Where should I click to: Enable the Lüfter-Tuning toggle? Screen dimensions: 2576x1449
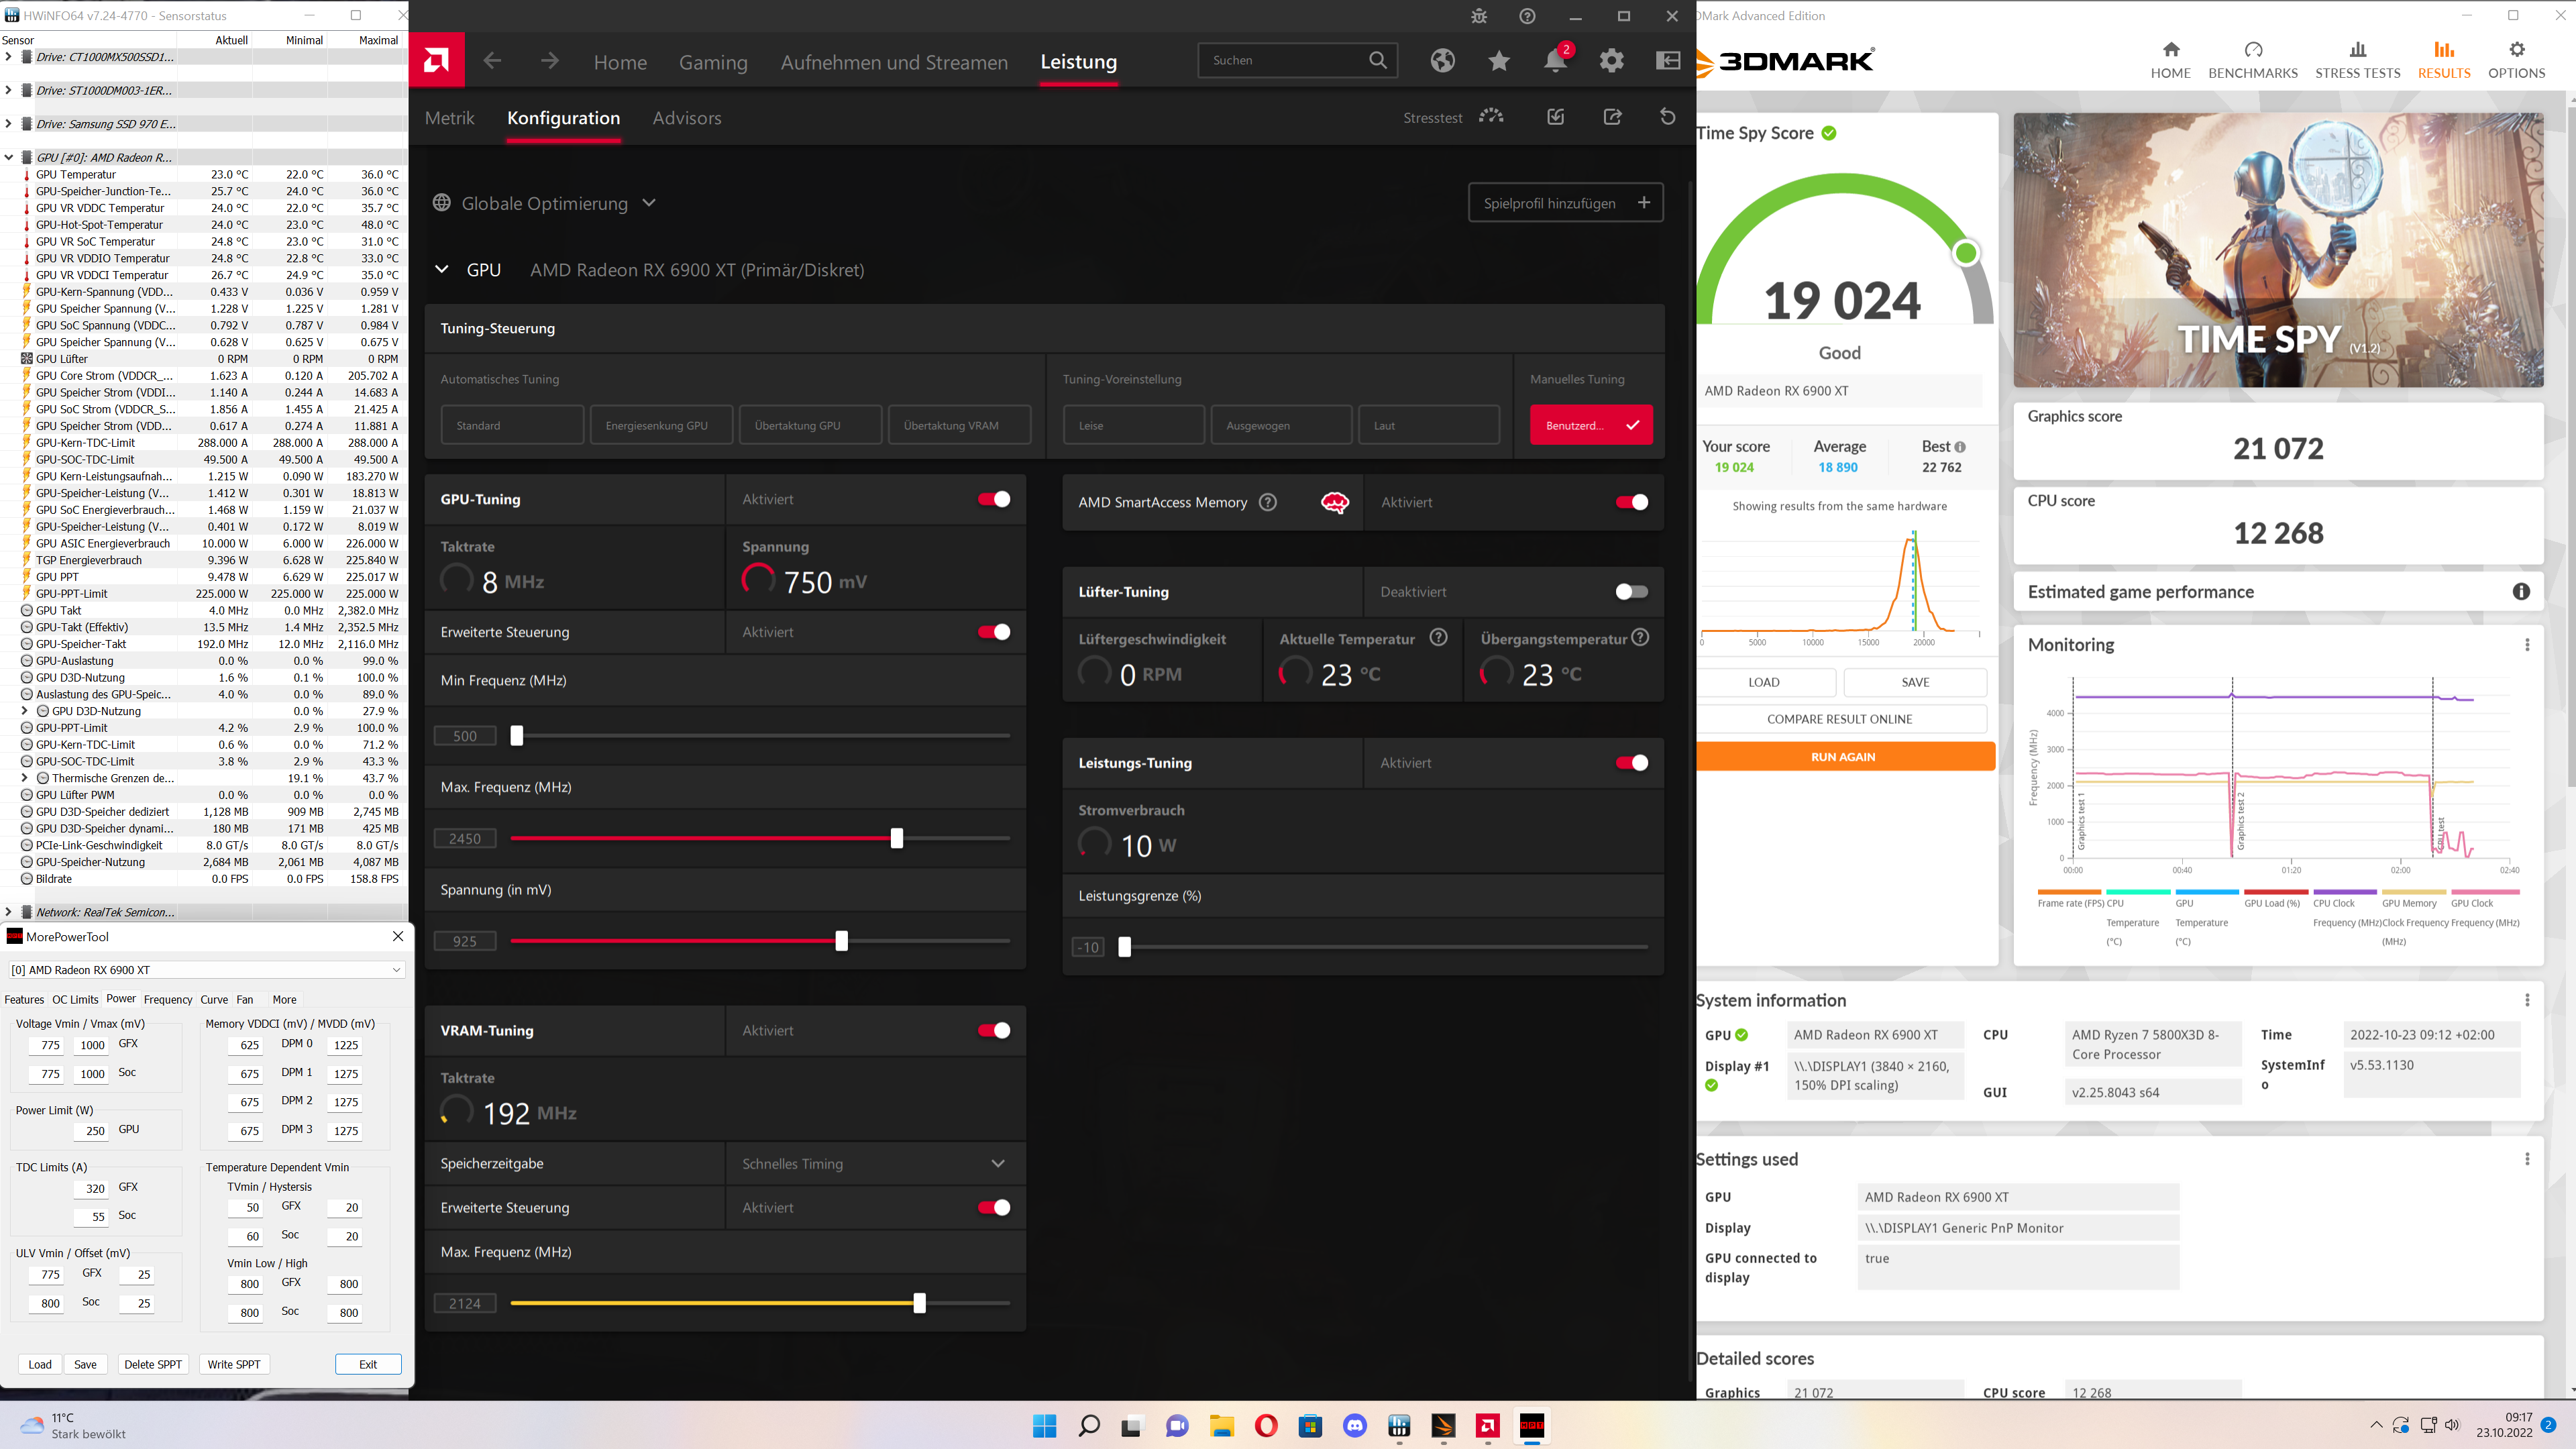coord(1631,592)
